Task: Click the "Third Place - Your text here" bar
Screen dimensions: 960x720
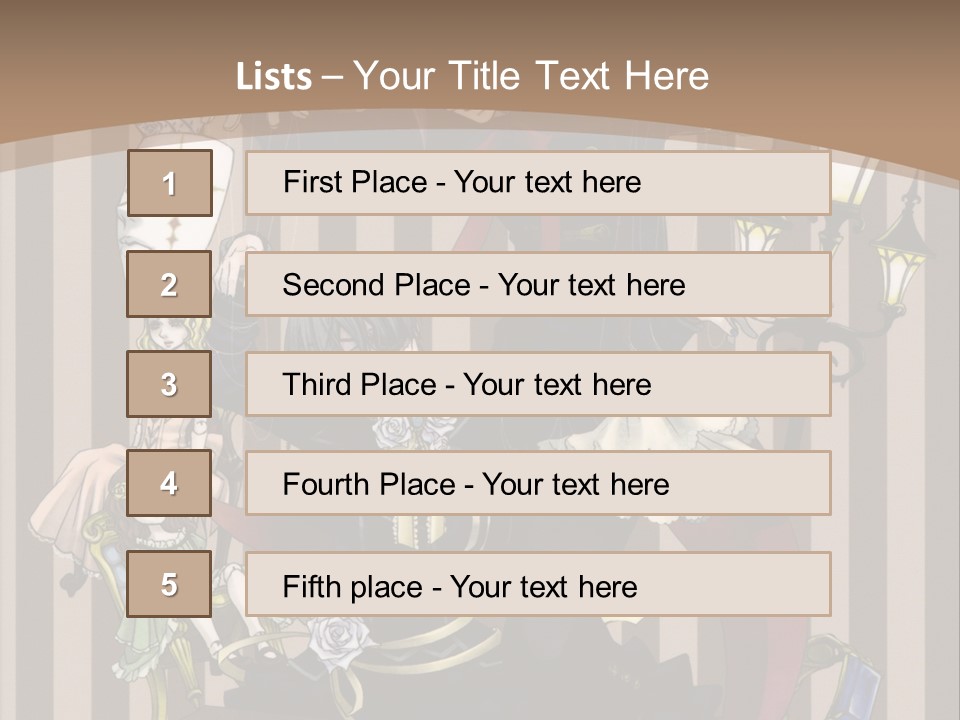Action: [x=538, y=384]
